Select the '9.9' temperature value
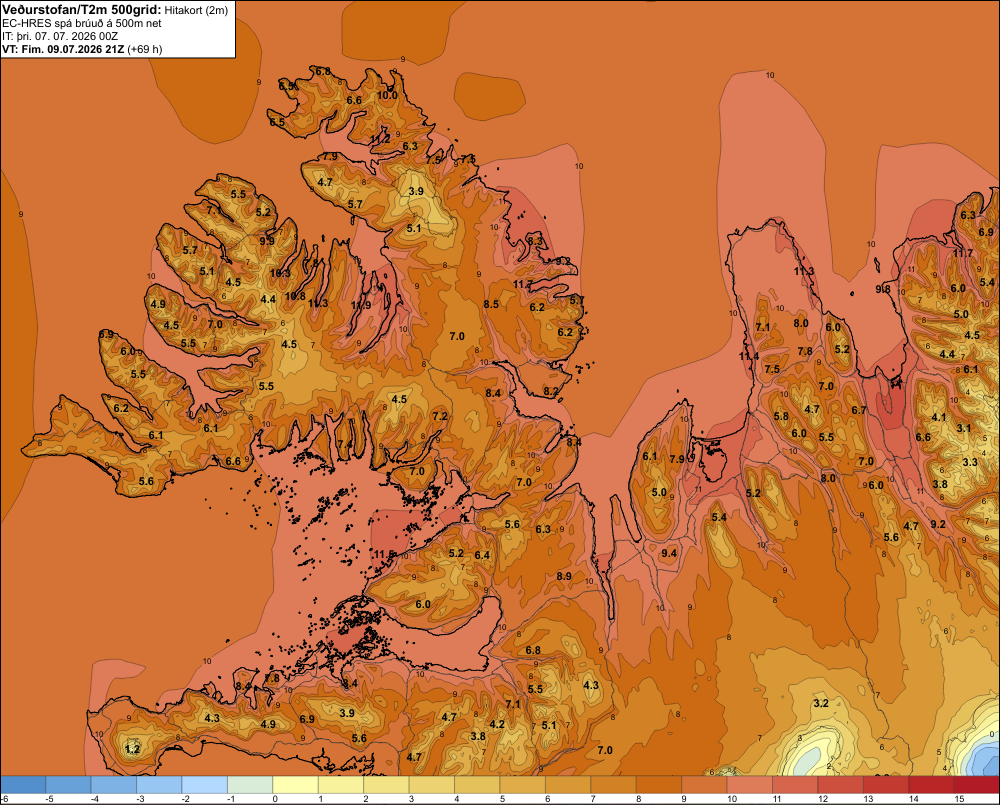Screen dimensions: 1000x805 [267, 240]
